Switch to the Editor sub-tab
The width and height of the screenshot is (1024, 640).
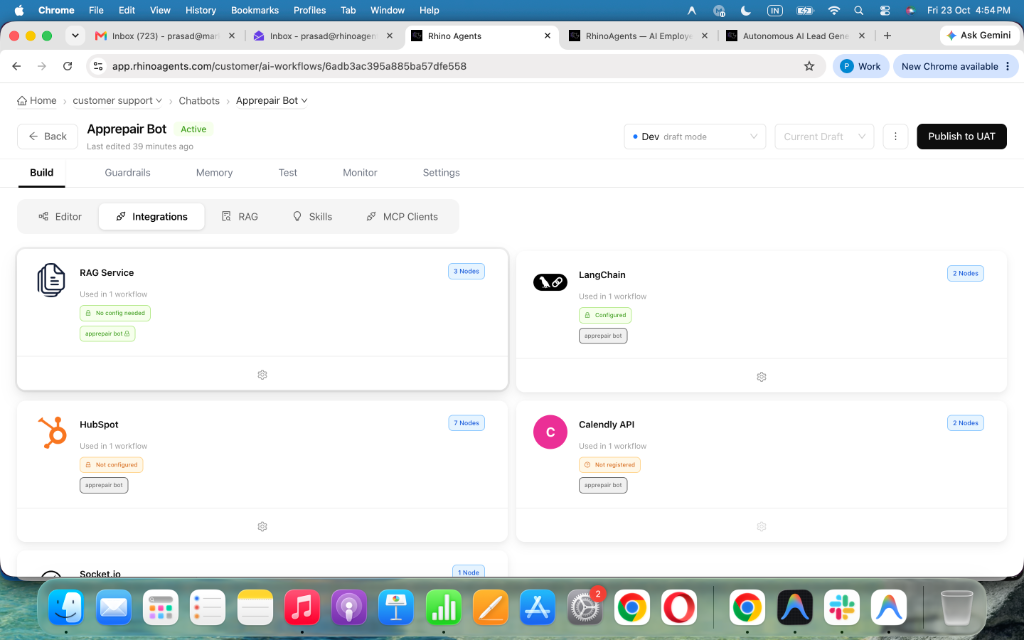(59, 216)
